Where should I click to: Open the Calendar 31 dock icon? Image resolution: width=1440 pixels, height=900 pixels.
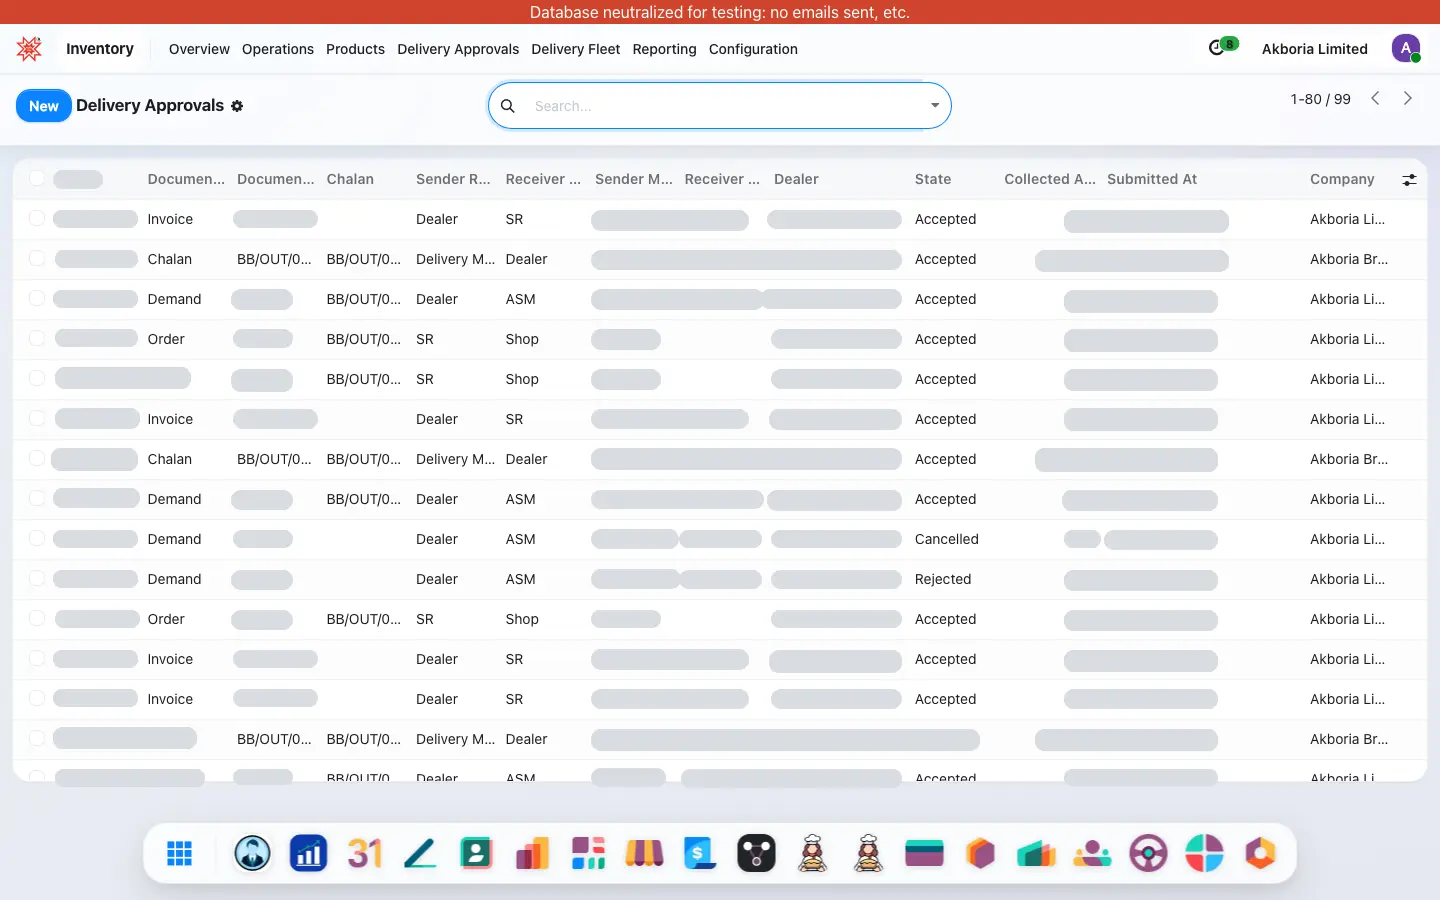364,853
